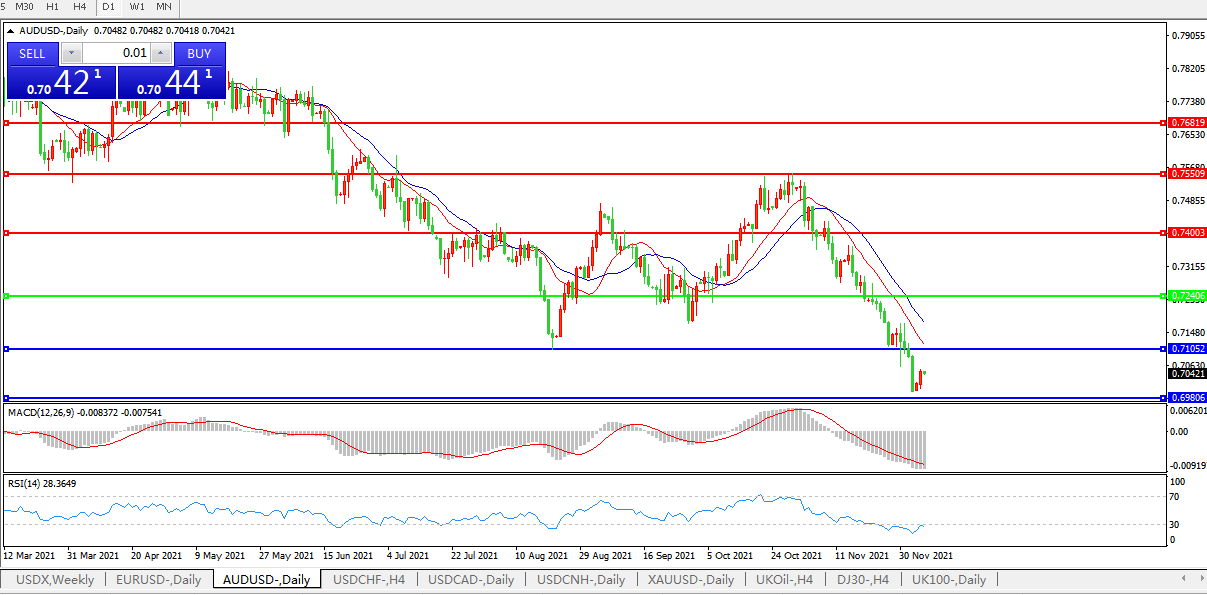
Task: Select the red 0.76819 horizontal line label
Action: [x=1187, y=123]
